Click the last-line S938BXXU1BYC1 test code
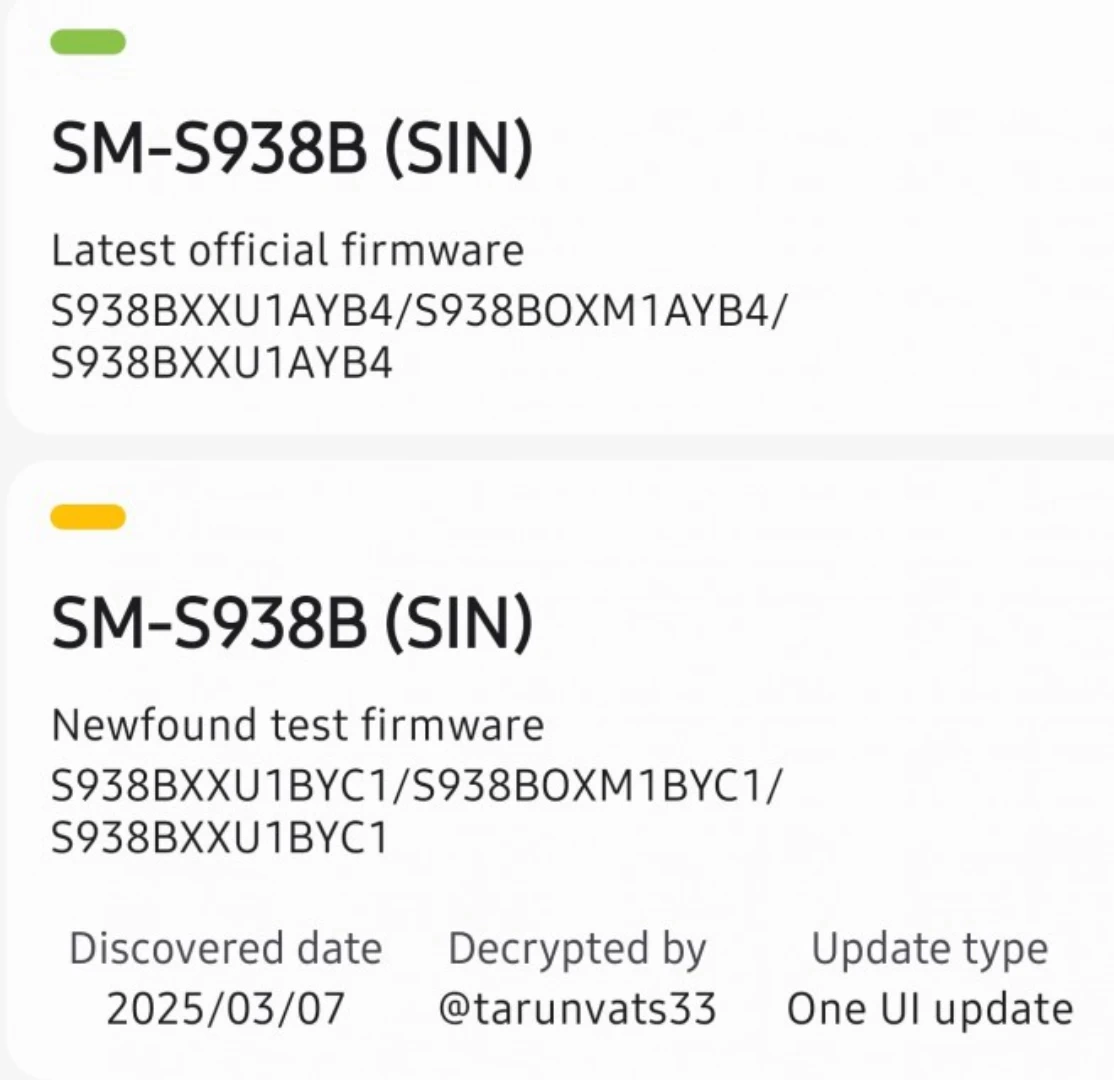This screenshot has height=1080, width=1114. point(220,838)
